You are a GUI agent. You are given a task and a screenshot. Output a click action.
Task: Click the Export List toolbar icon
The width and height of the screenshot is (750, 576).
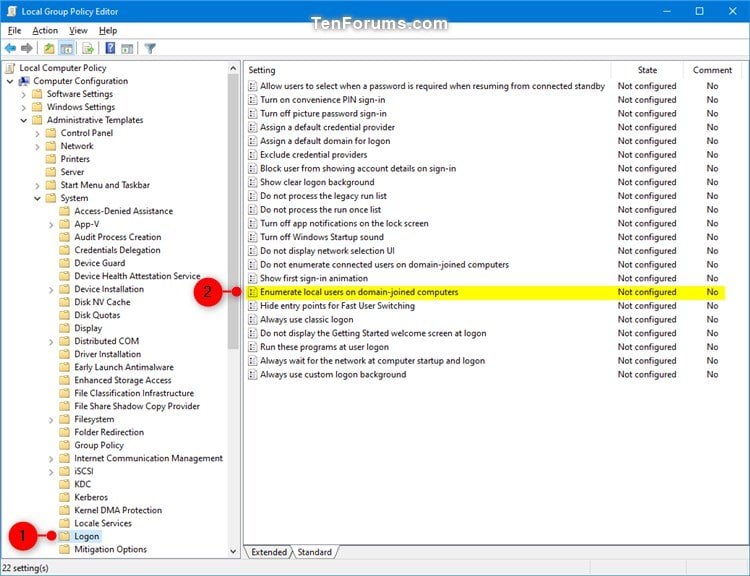[x=88, y=48]
